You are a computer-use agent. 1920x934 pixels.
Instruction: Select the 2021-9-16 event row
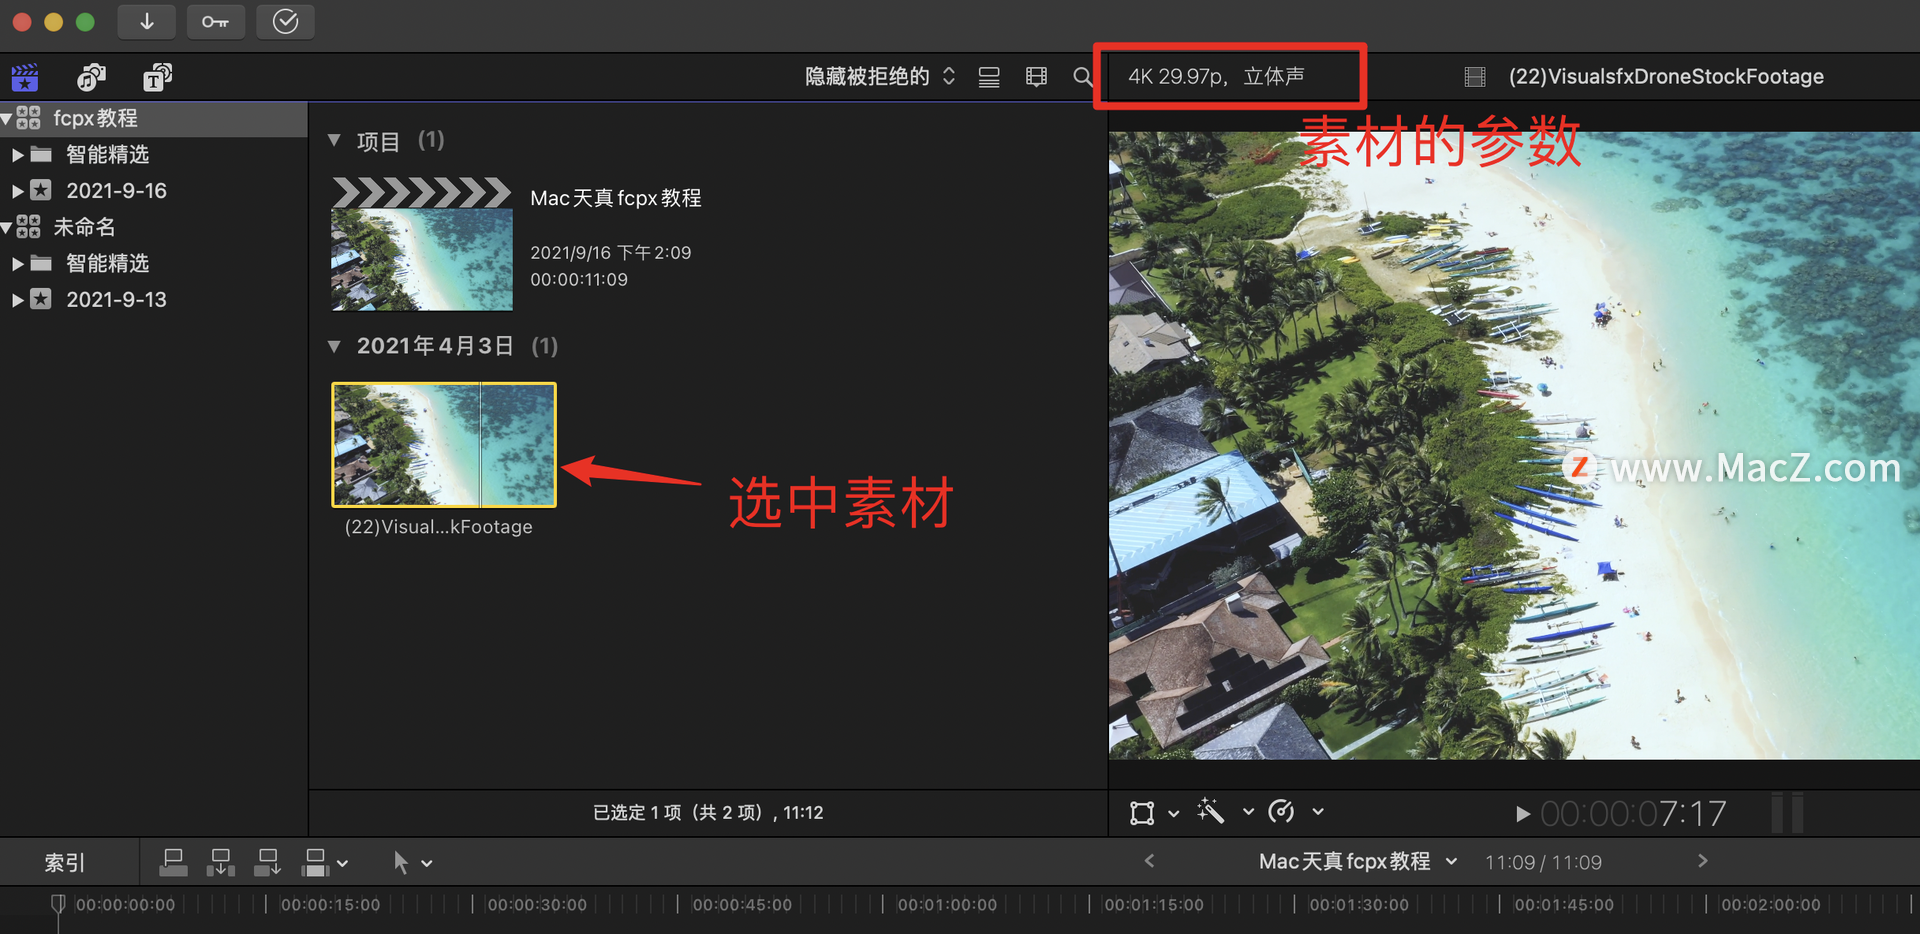tap(153, 191)
